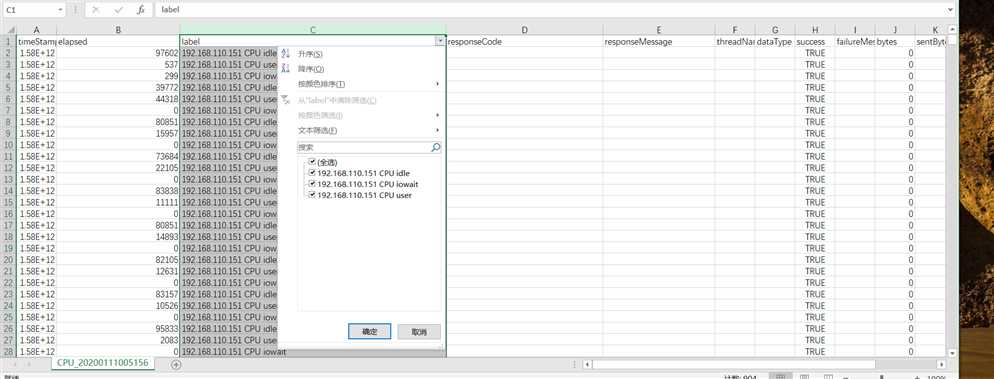Click horizontal scrollbar left arrow
The height and width of the screenshot is (379, 994).
coord(587,364)
